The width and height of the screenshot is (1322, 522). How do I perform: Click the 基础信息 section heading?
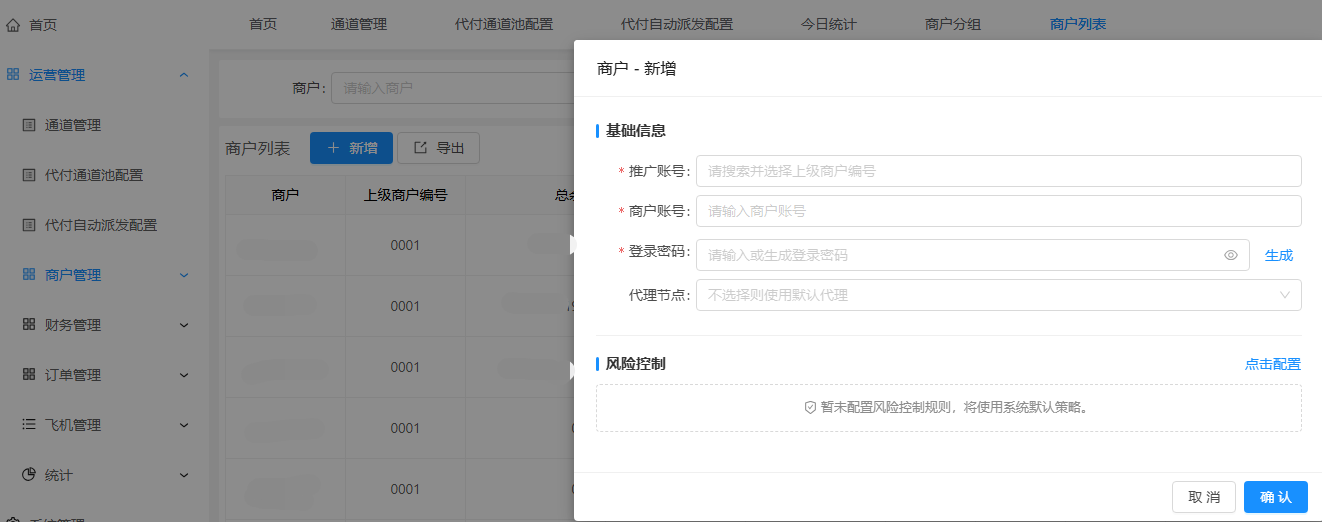point(636,130)
